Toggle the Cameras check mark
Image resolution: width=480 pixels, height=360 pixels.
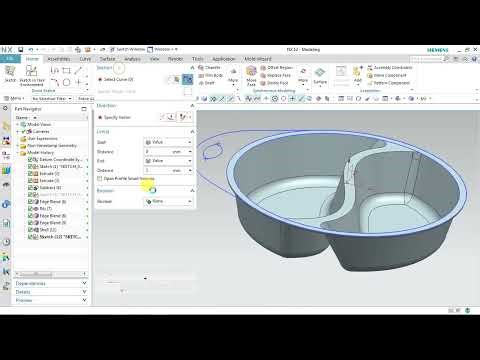pos(24,132)
